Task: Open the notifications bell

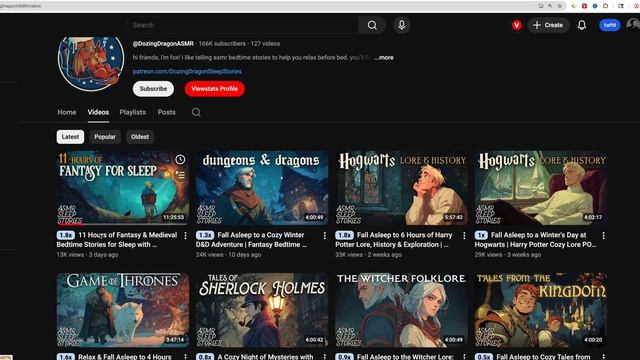Action: click(x=582, y=25)
